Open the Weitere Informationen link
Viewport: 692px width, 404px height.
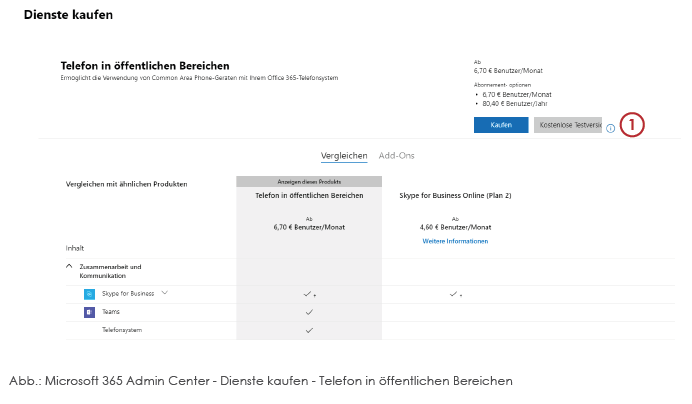pyautogui.click(x=455, y=241)
